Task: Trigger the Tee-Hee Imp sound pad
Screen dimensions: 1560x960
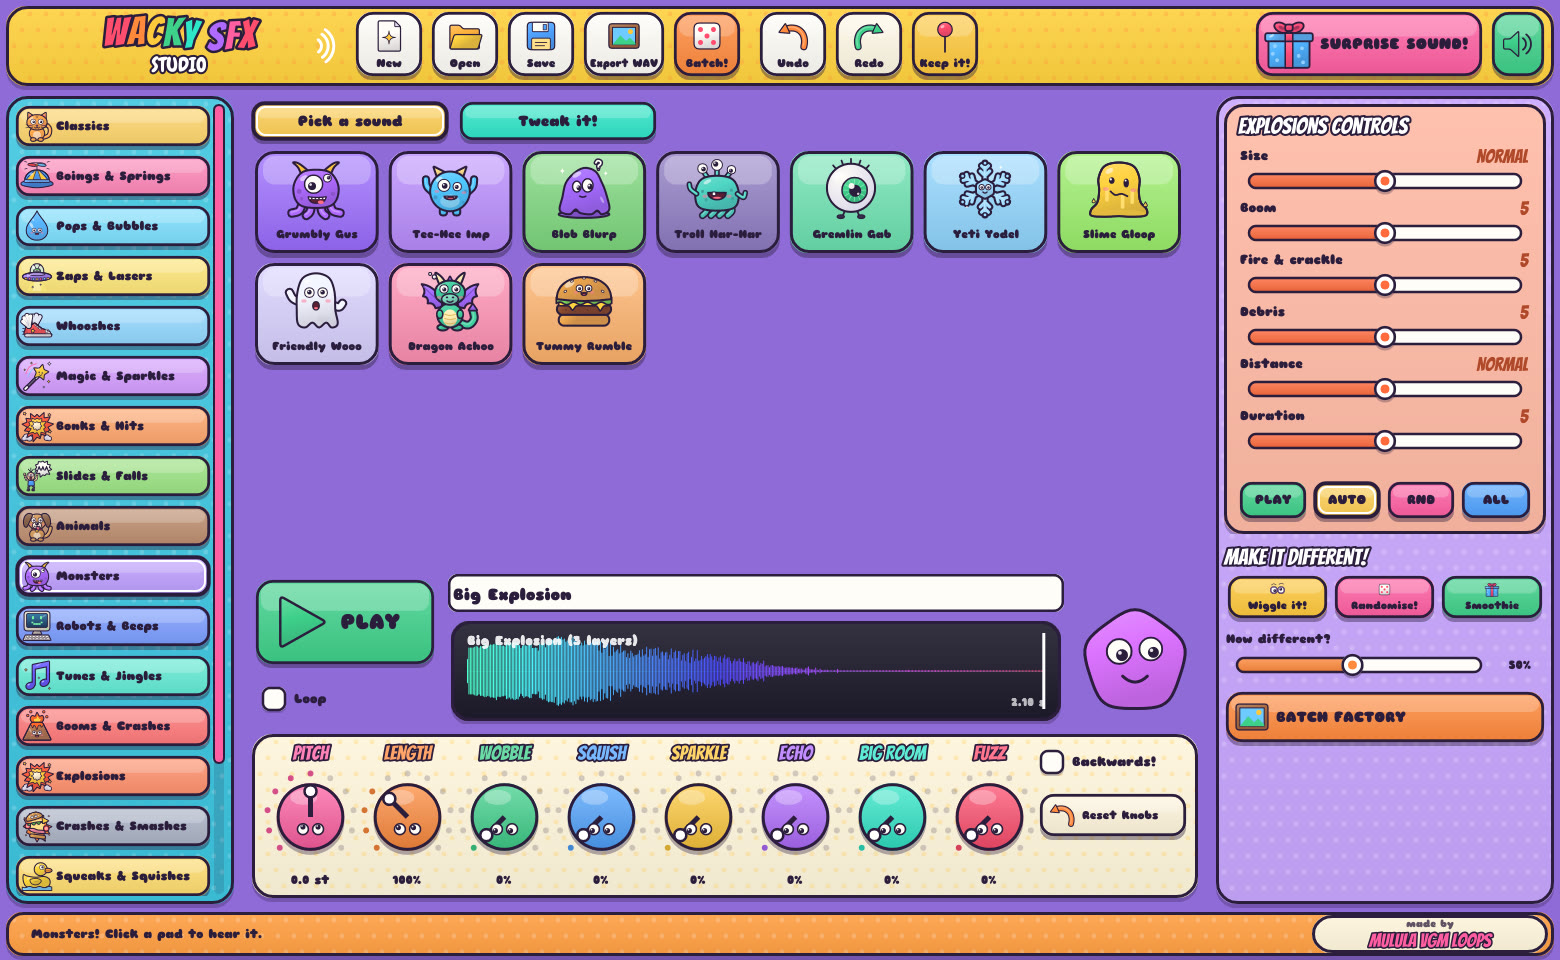Action: (x=450, y=202)
